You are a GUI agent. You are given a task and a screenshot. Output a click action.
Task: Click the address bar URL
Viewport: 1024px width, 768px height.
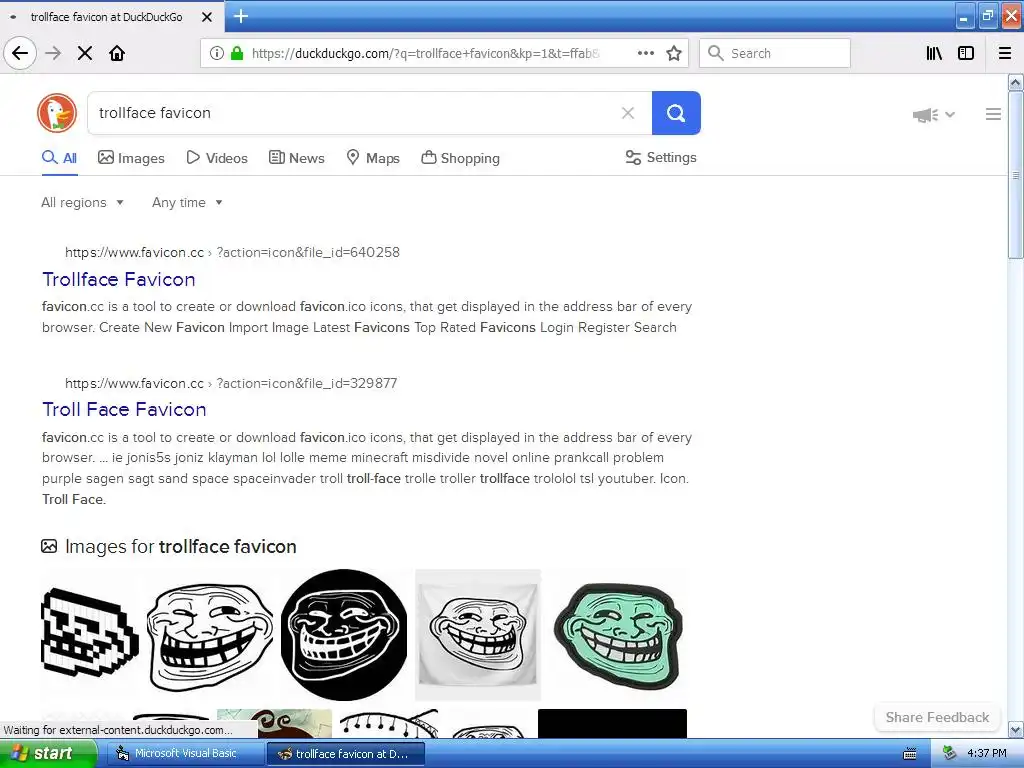[x=426, y=54]
